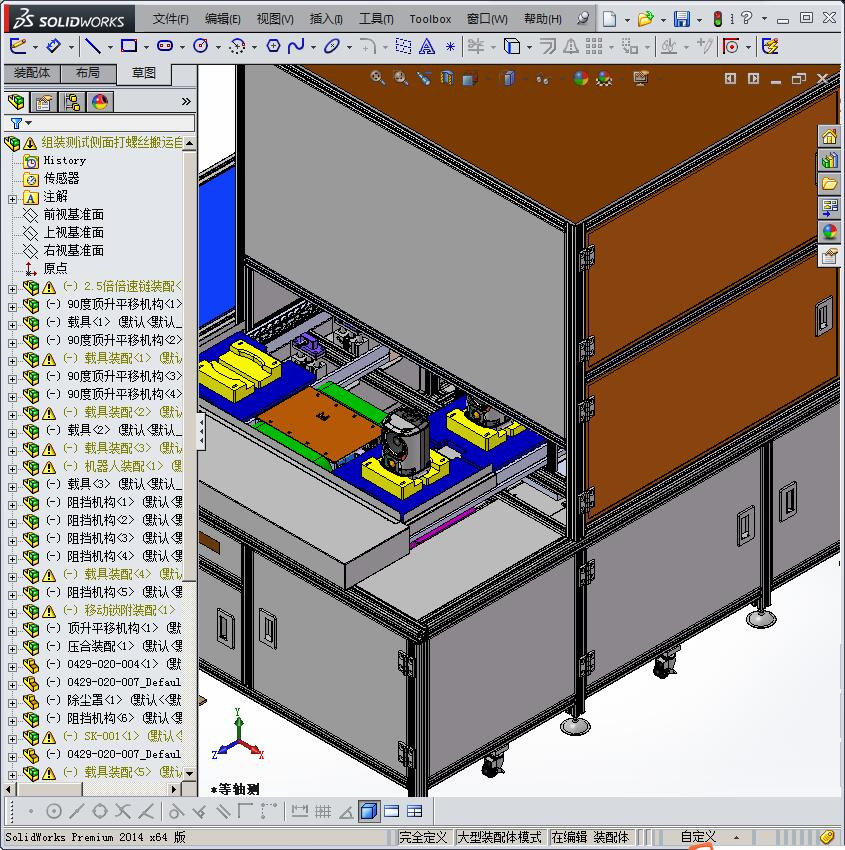Select the Spline sketch tool
The image size is (845, 850).
[x=296, y=47]
